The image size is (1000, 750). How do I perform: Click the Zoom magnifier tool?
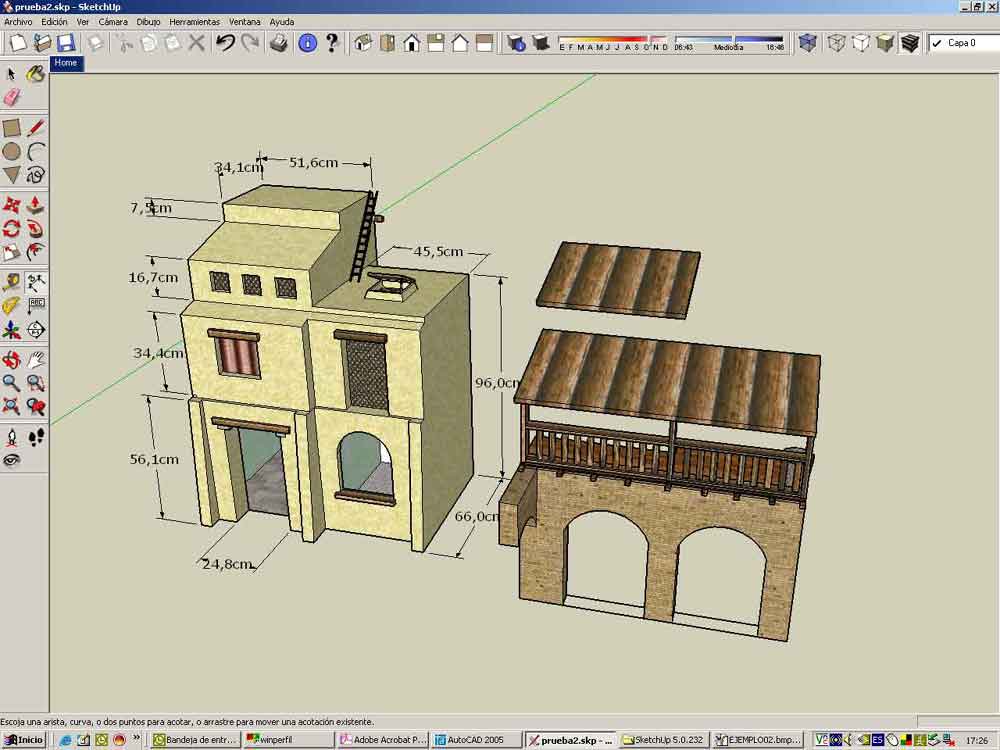coord(11,383)
